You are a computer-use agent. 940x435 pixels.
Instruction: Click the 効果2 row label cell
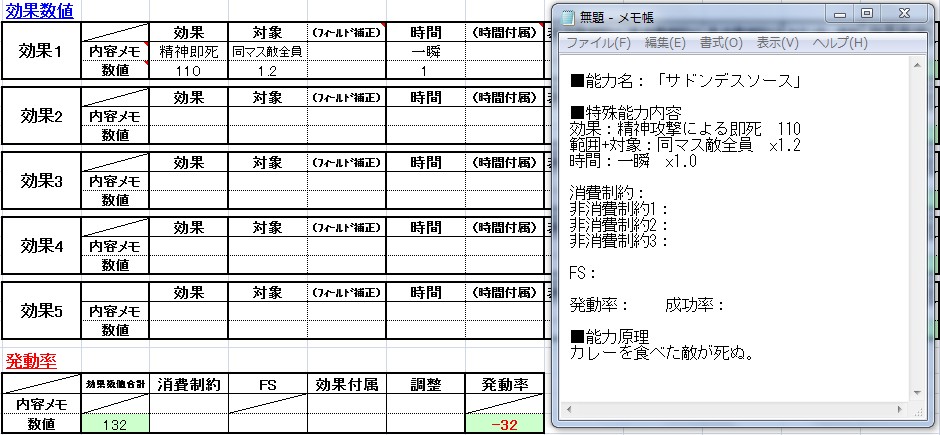point(42,115)
